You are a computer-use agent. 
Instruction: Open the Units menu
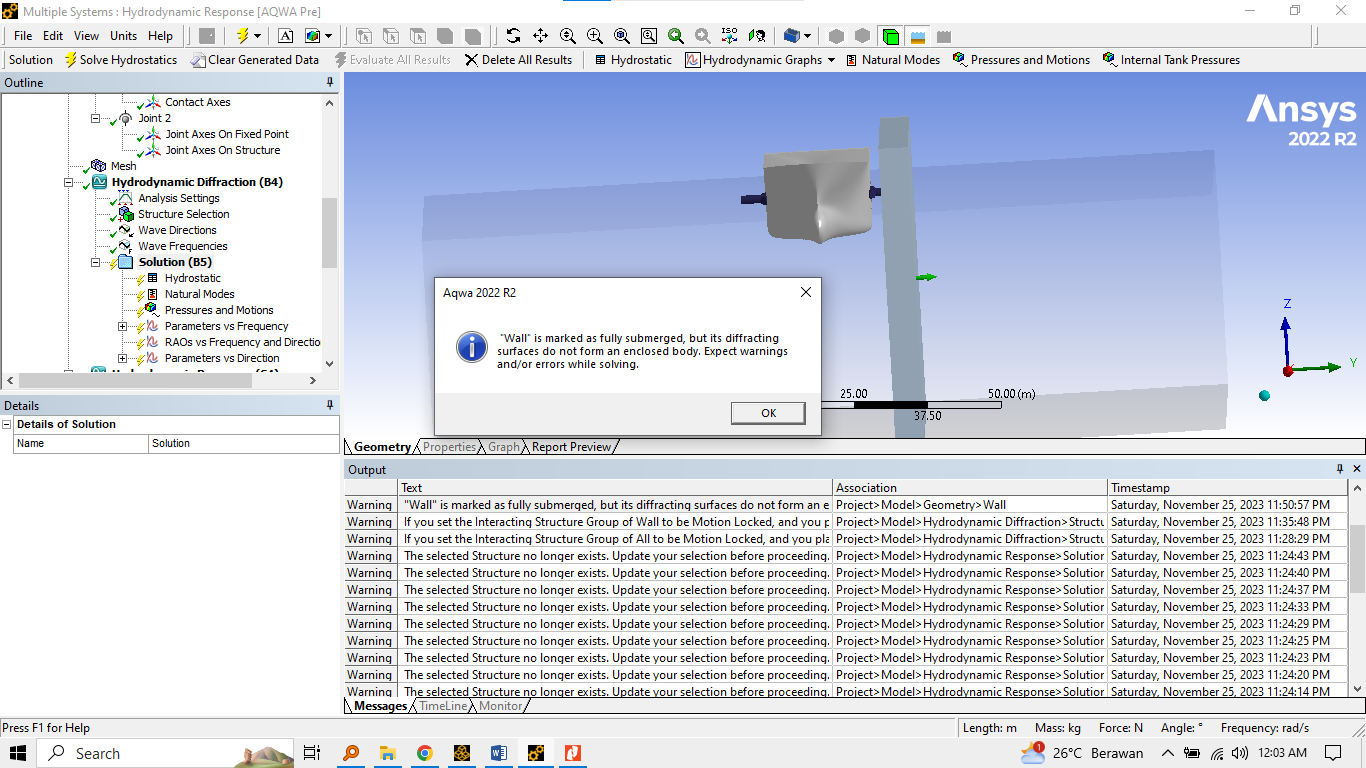click(x=124, y=35)
